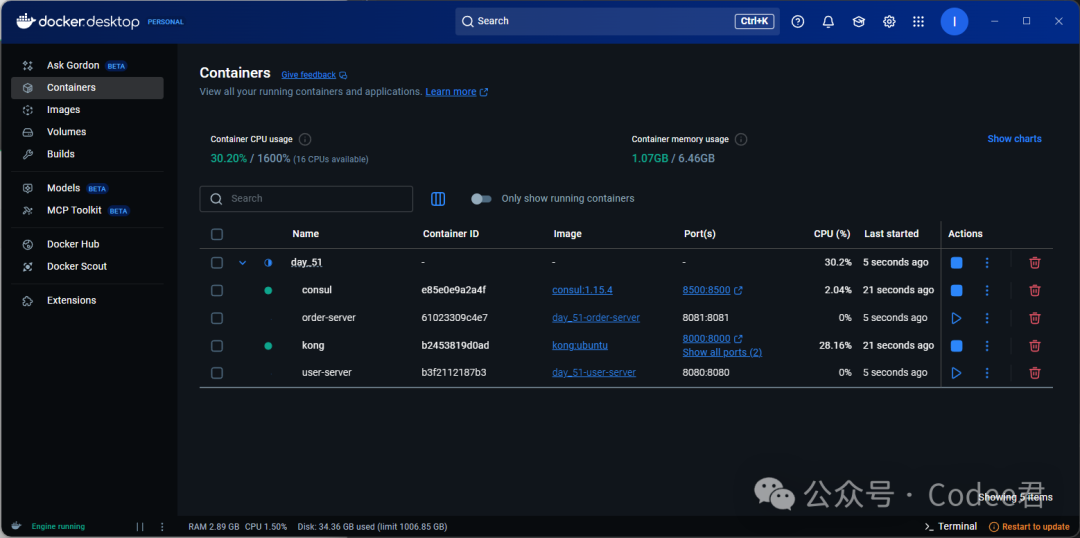Viewport: 1080px width, 538px height.
Task: Check the day_51 row checkbox
Action: tap(217, 262)
